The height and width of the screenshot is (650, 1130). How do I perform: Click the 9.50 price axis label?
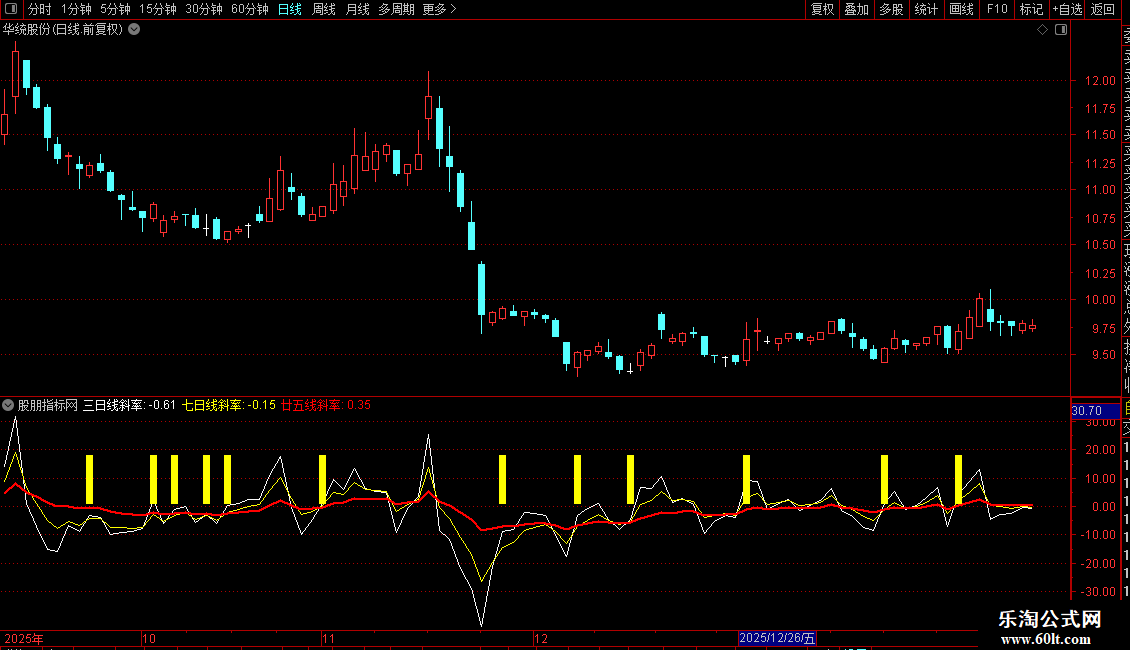pyautogui.click(x=1103, y=355)
